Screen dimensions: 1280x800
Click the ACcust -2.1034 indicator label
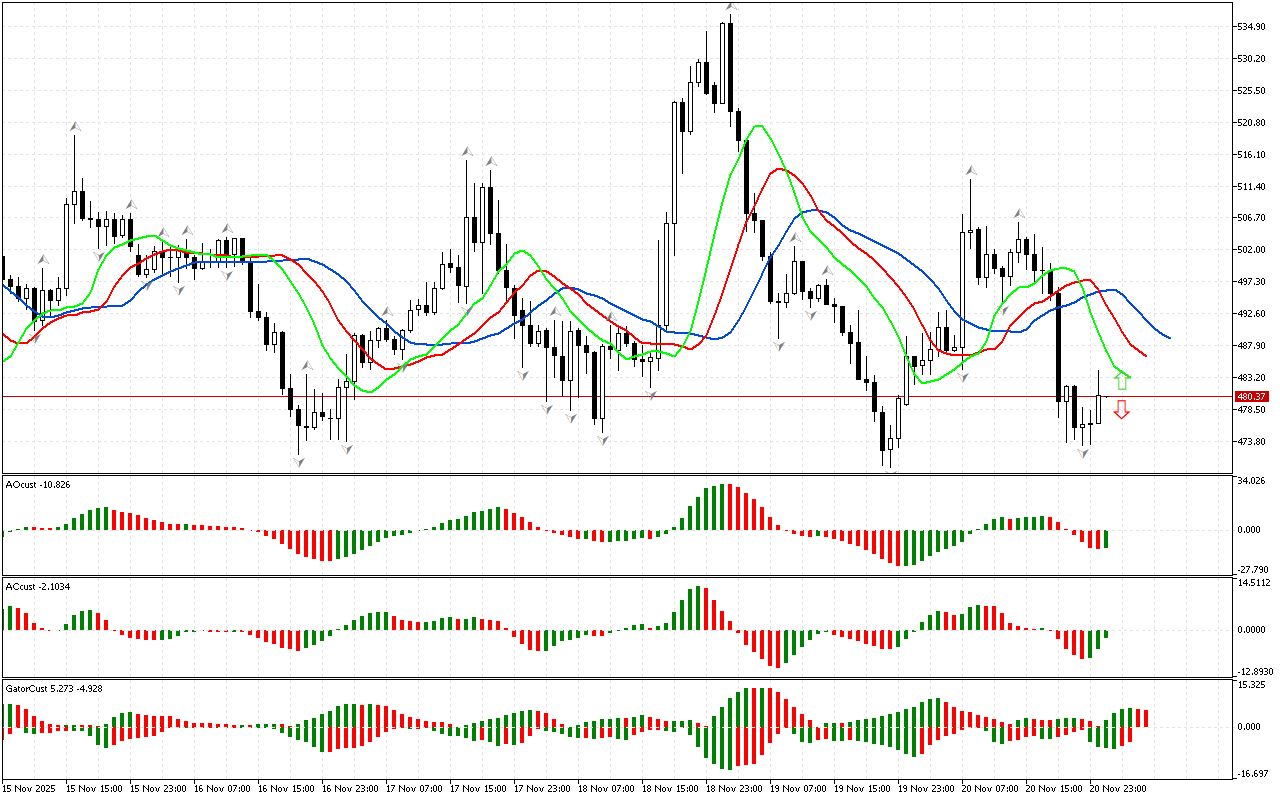(x=37, y=585)
